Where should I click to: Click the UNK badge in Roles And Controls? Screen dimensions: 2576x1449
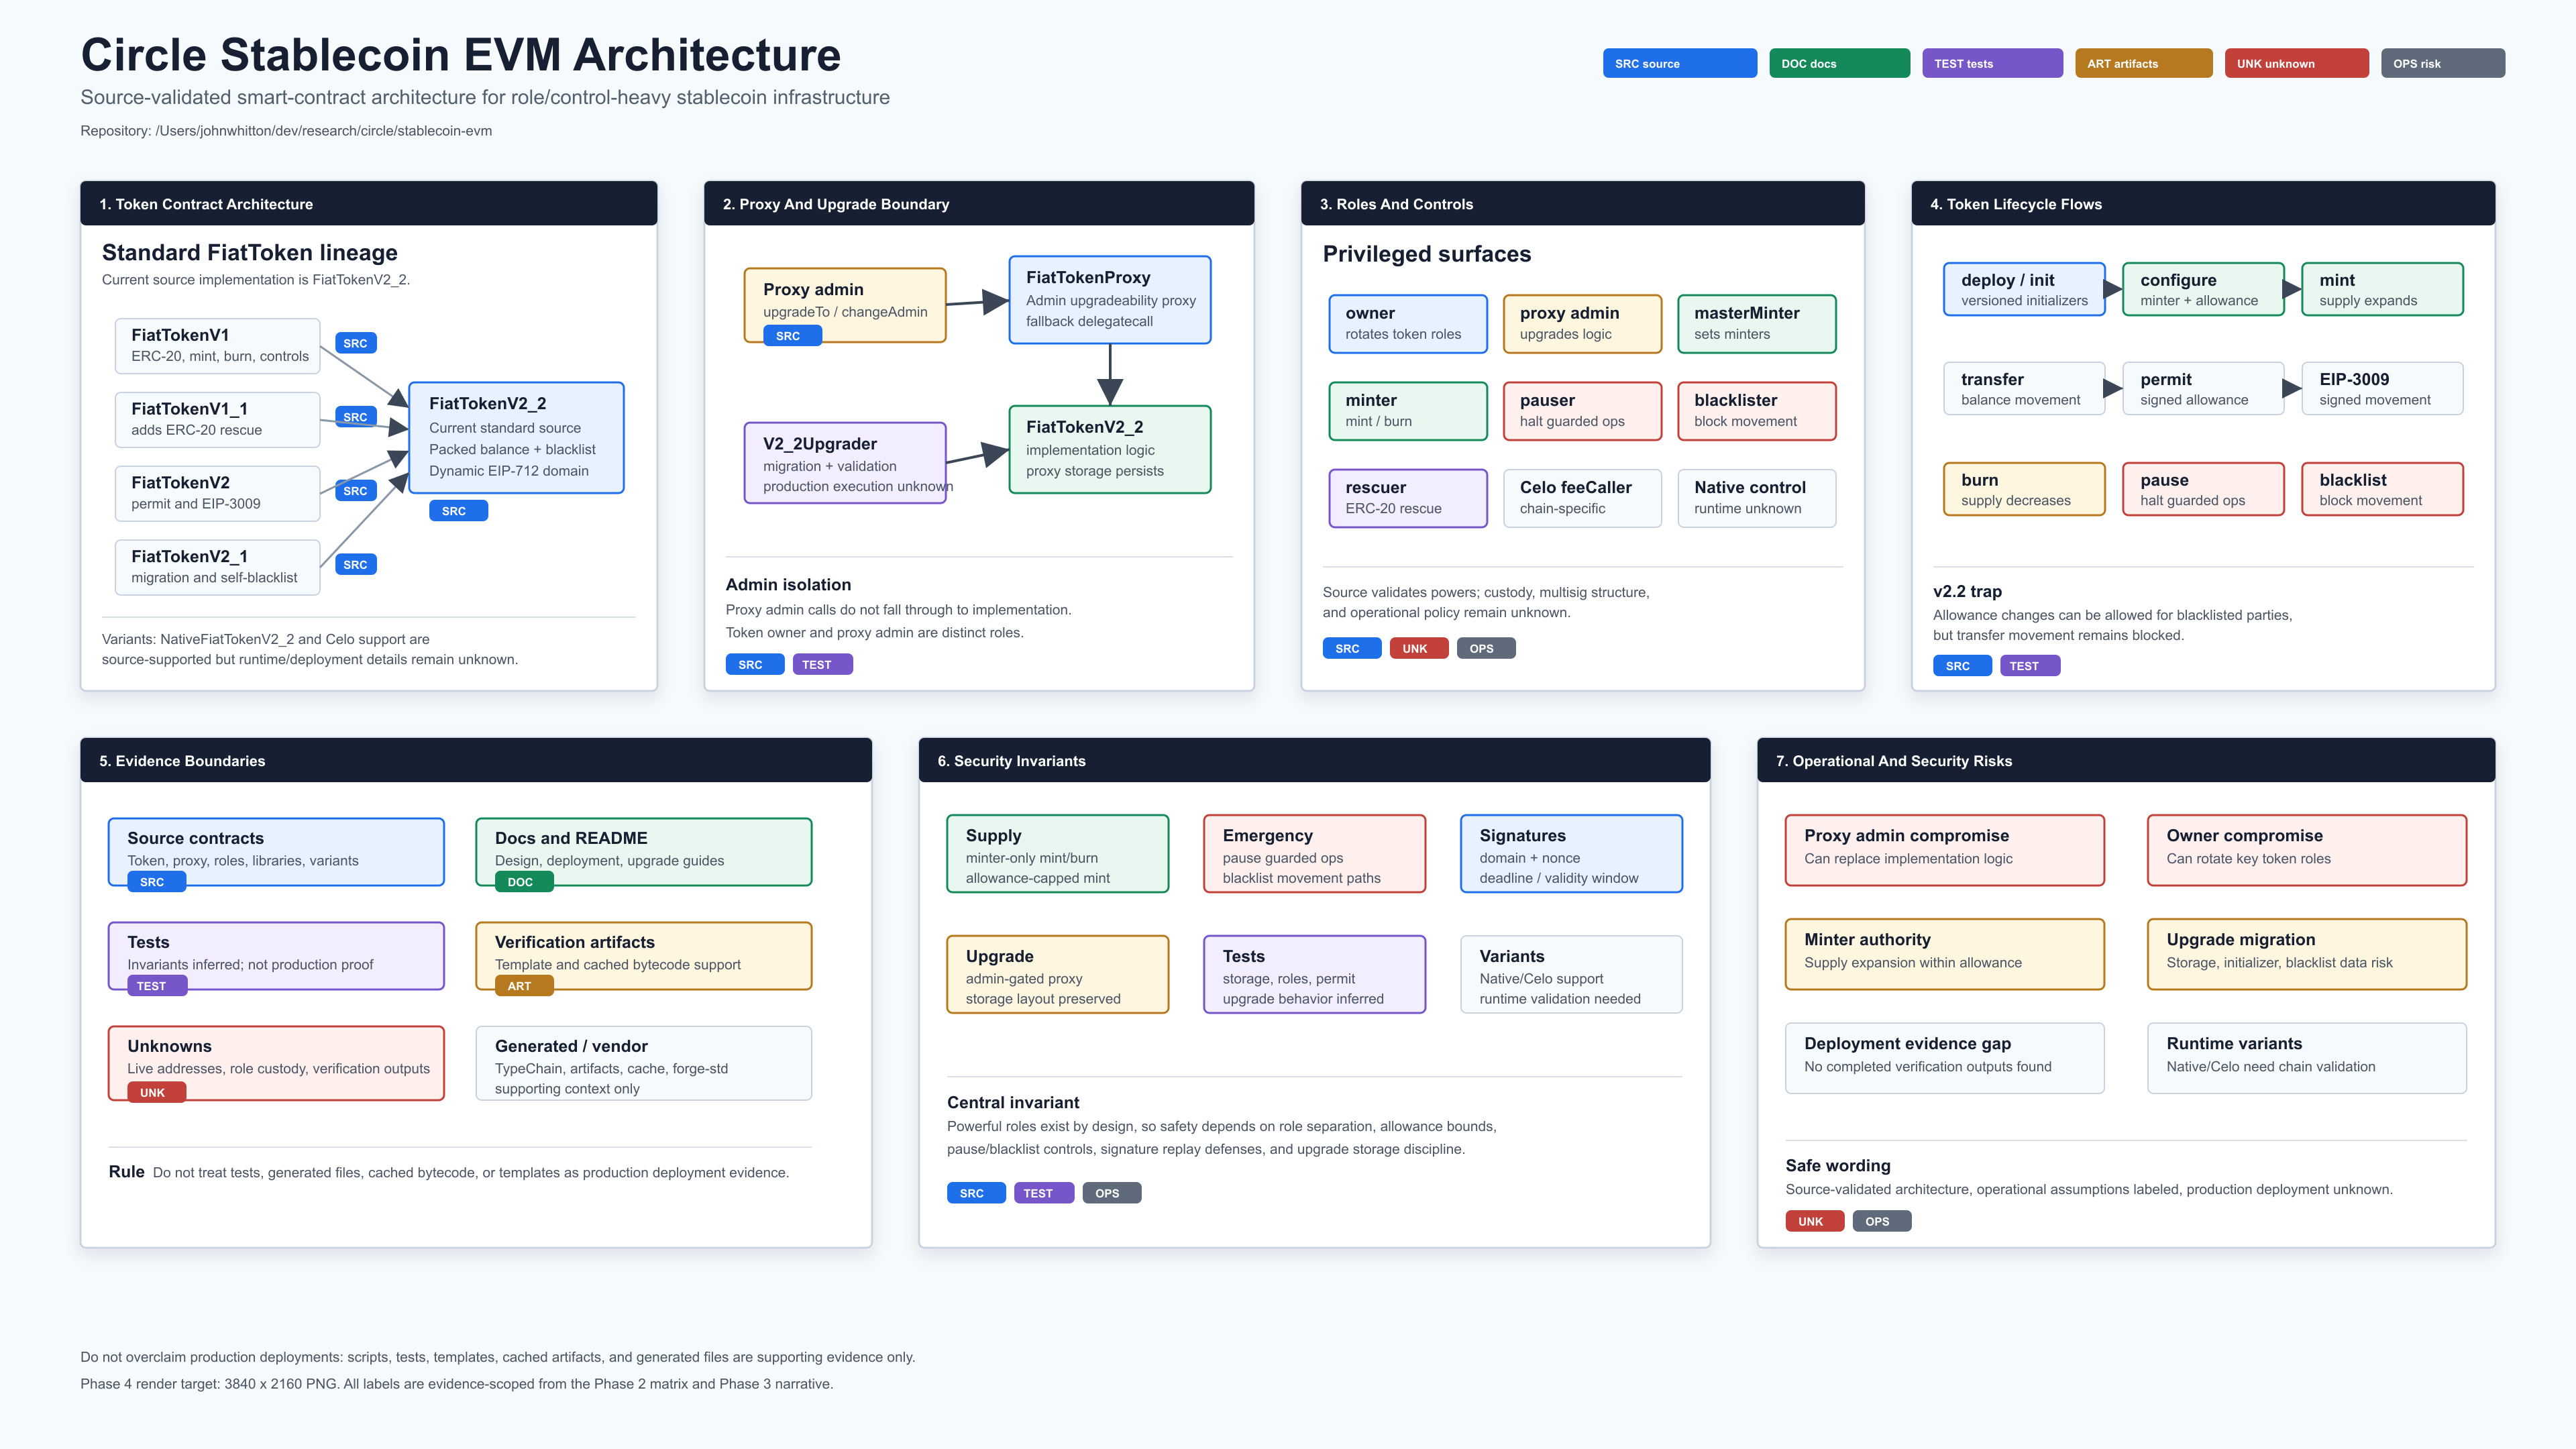click(x=1418, y=648)
